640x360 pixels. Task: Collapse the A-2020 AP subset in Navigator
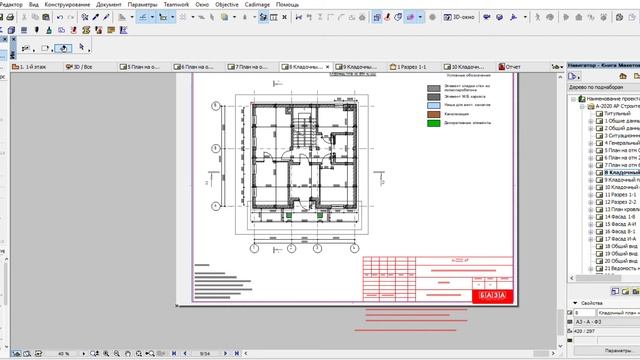[x=582, y=106]
